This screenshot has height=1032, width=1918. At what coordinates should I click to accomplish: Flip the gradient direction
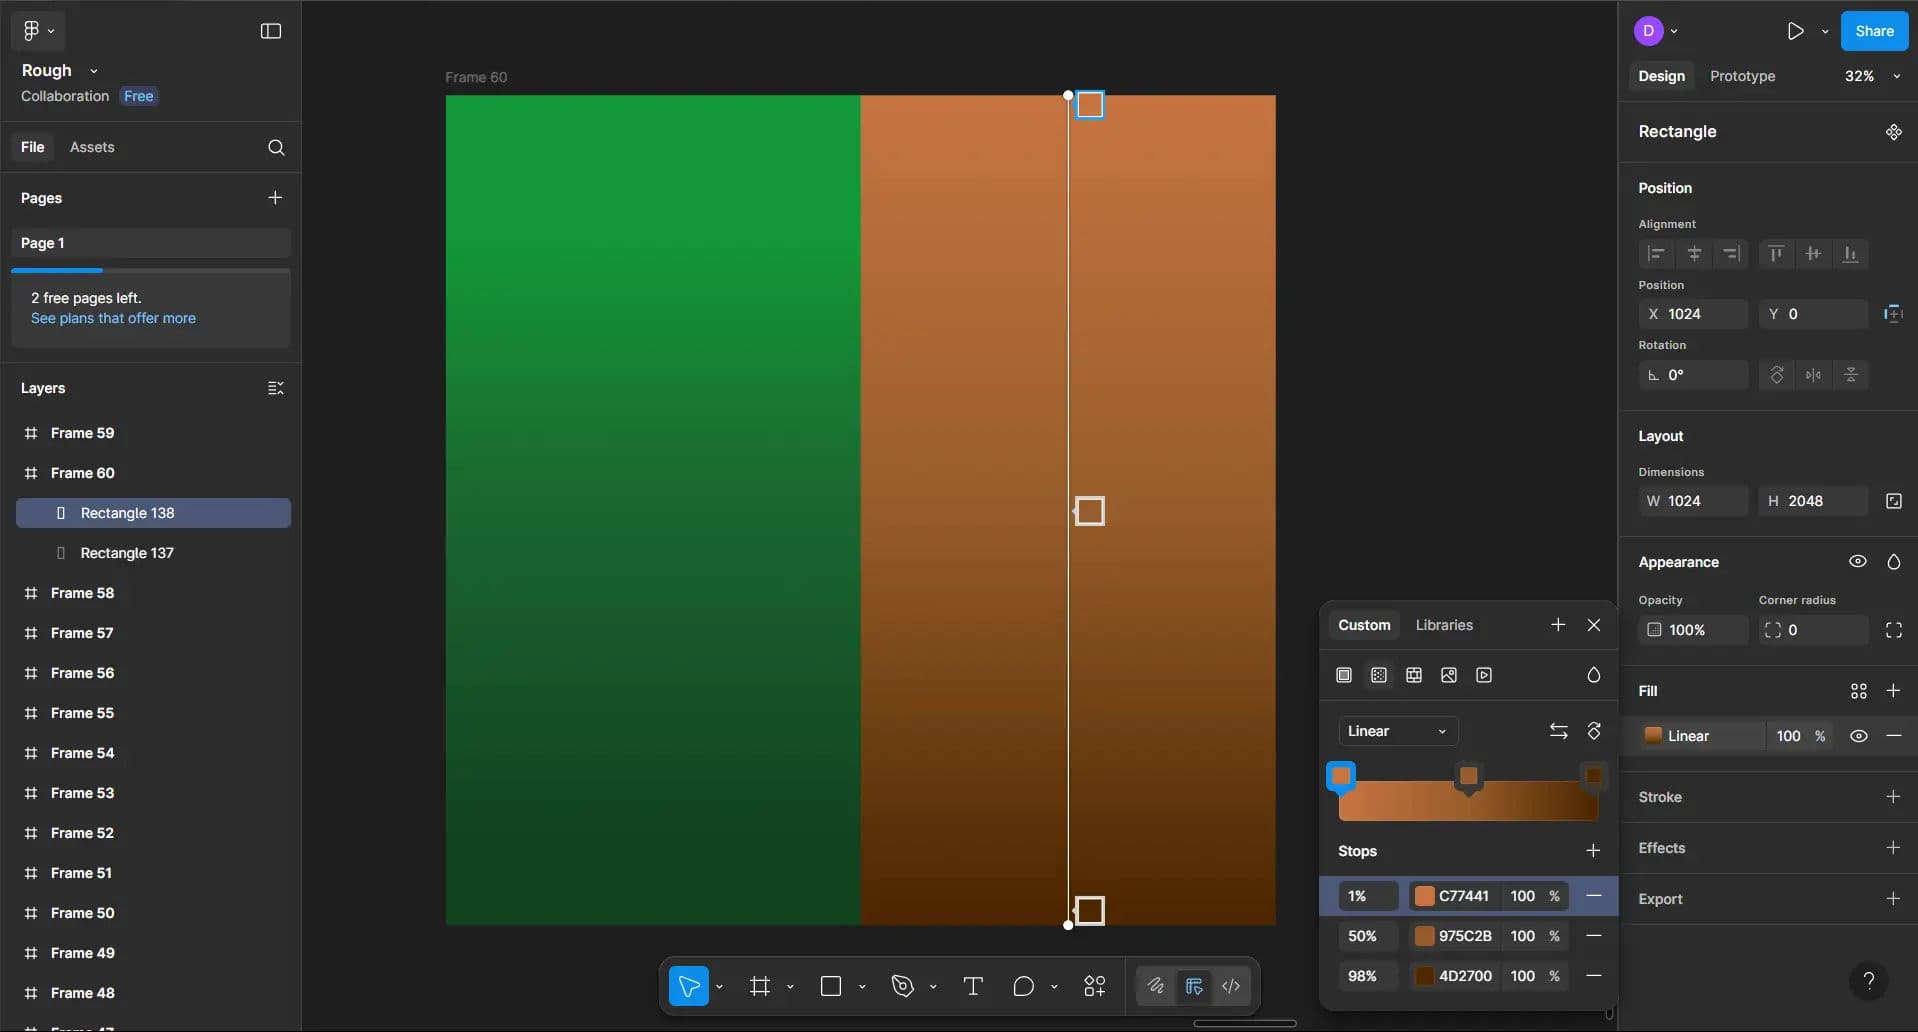click(1558, 731)
